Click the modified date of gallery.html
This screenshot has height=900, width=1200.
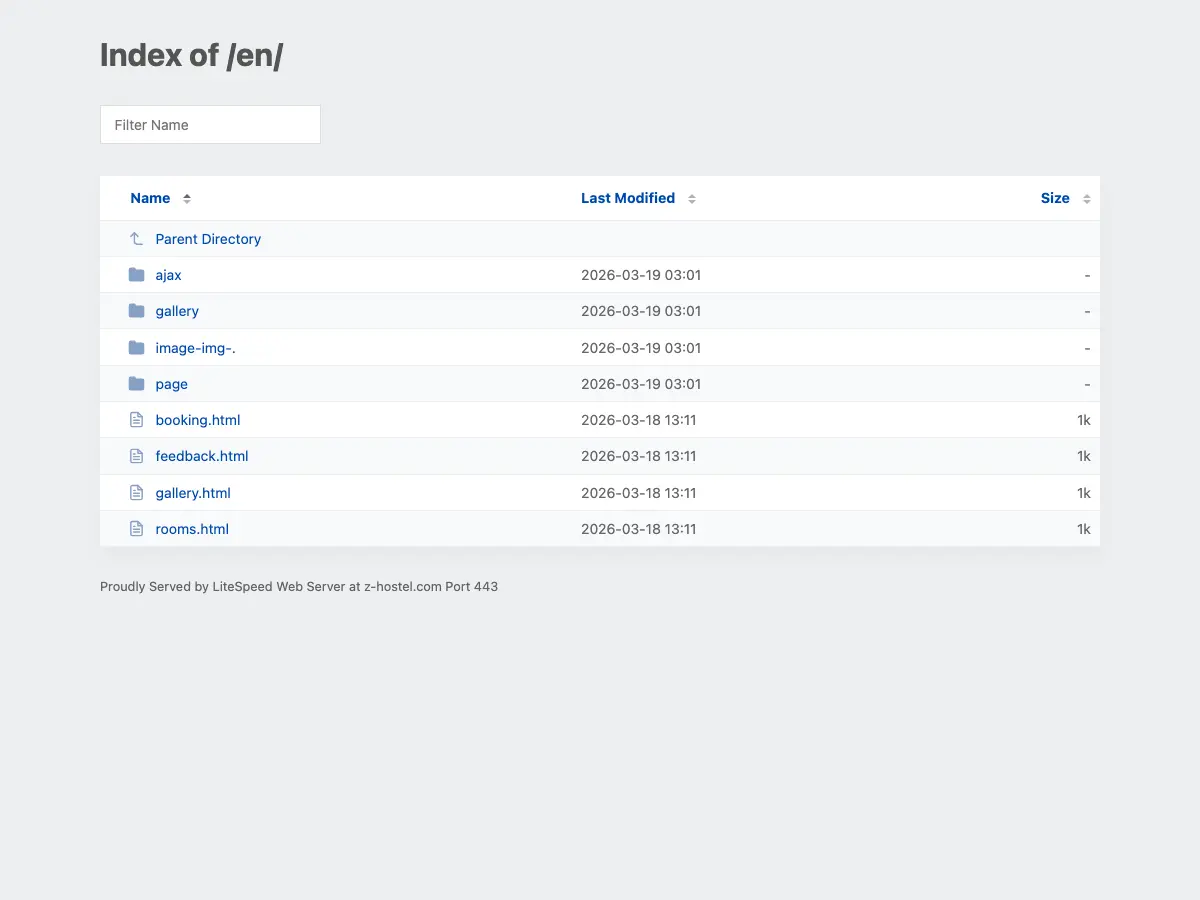tap(639, 493)
